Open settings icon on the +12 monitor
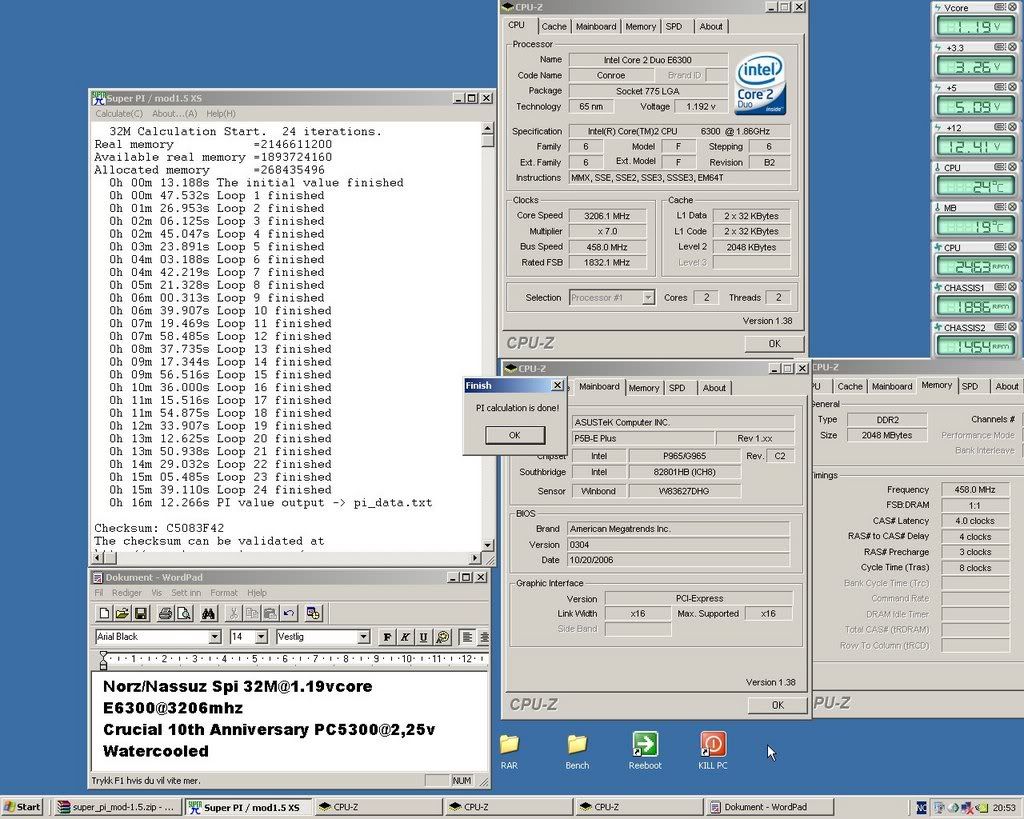The image size is (1024, 819). [x=1000, y=127]
